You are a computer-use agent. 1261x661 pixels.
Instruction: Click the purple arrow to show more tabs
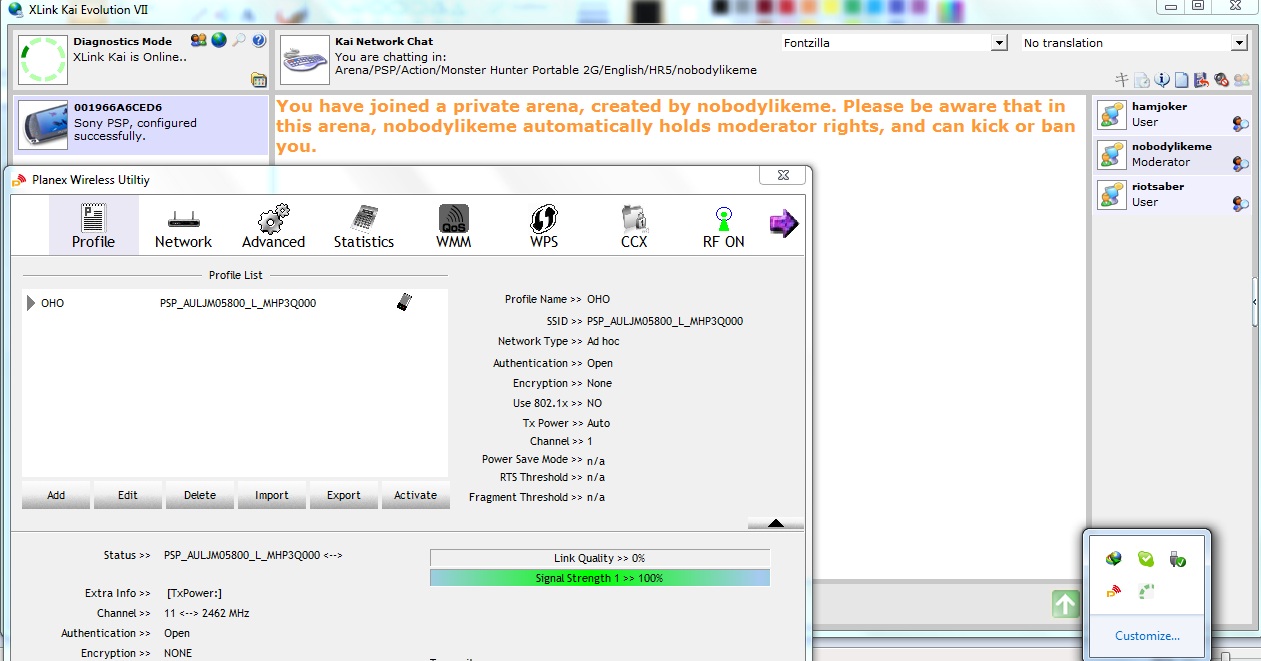coord(784,223)
